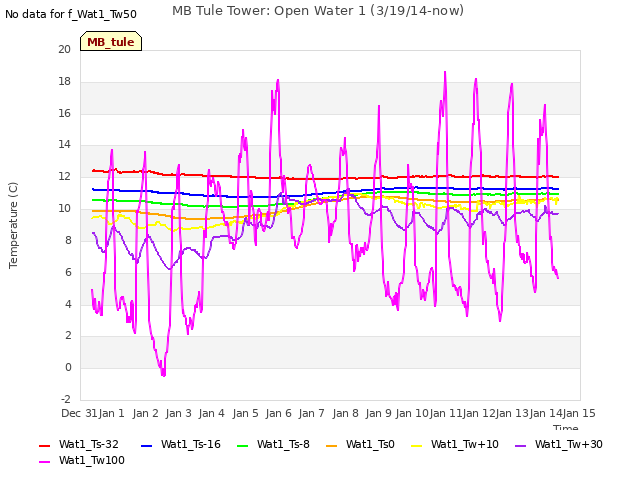Click the yellow Wat1_Tw+10 legend swatch

point(417,445)
